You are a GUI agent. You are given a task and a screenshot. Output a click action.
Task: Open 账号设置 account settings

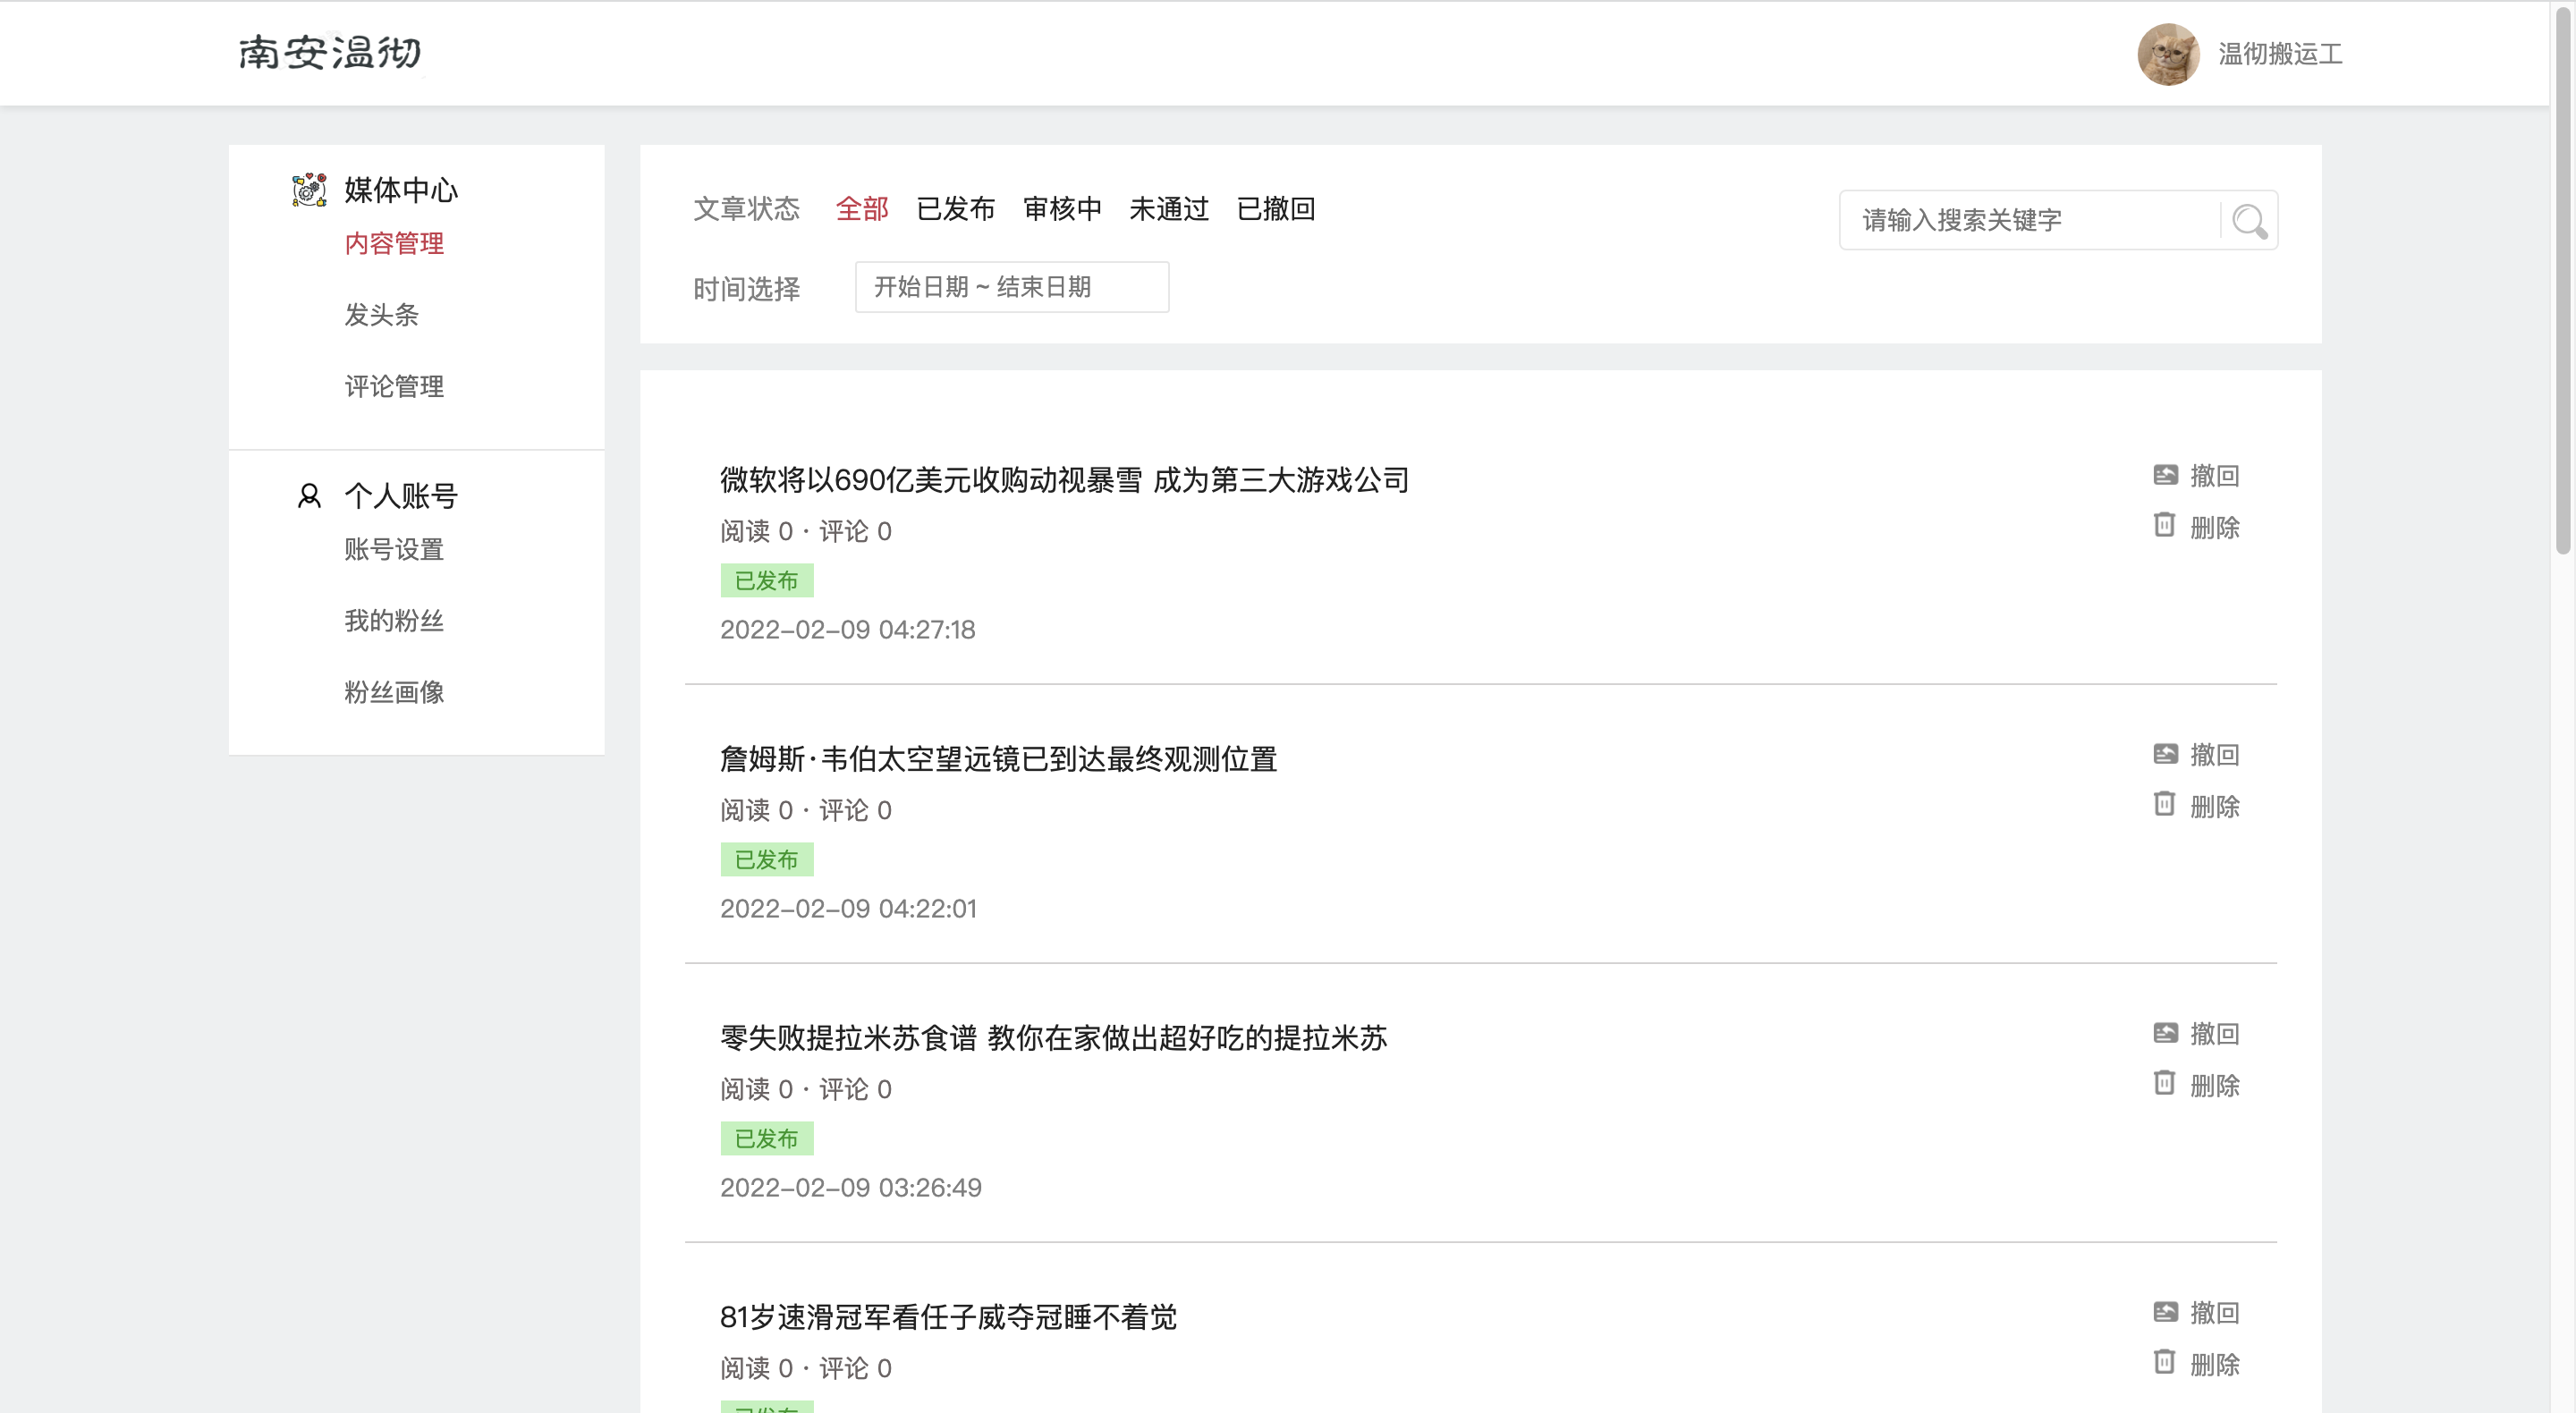394,550
